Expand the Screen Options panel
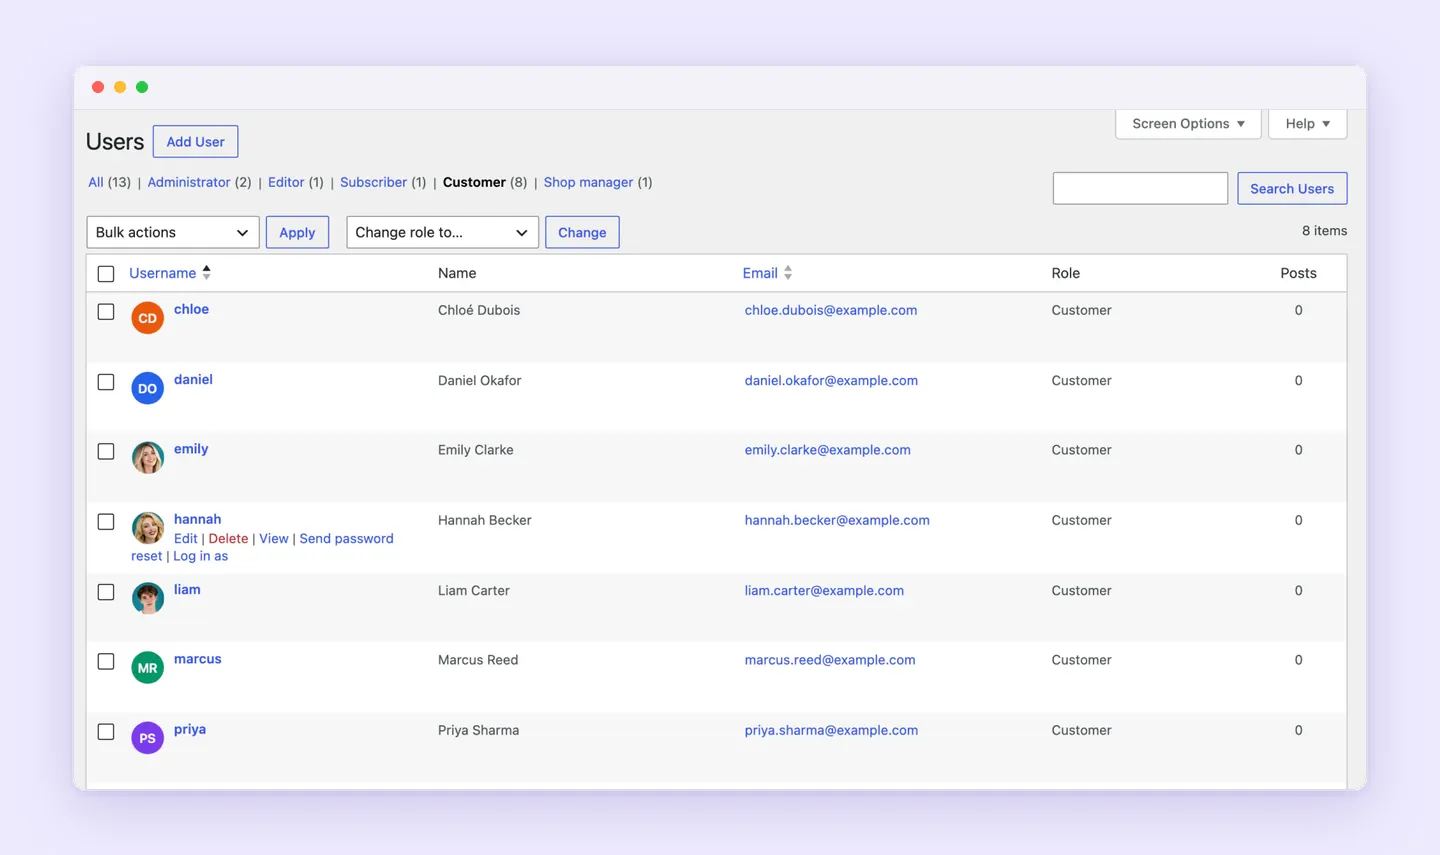 pyautogui.click(x=1188, y=123)
